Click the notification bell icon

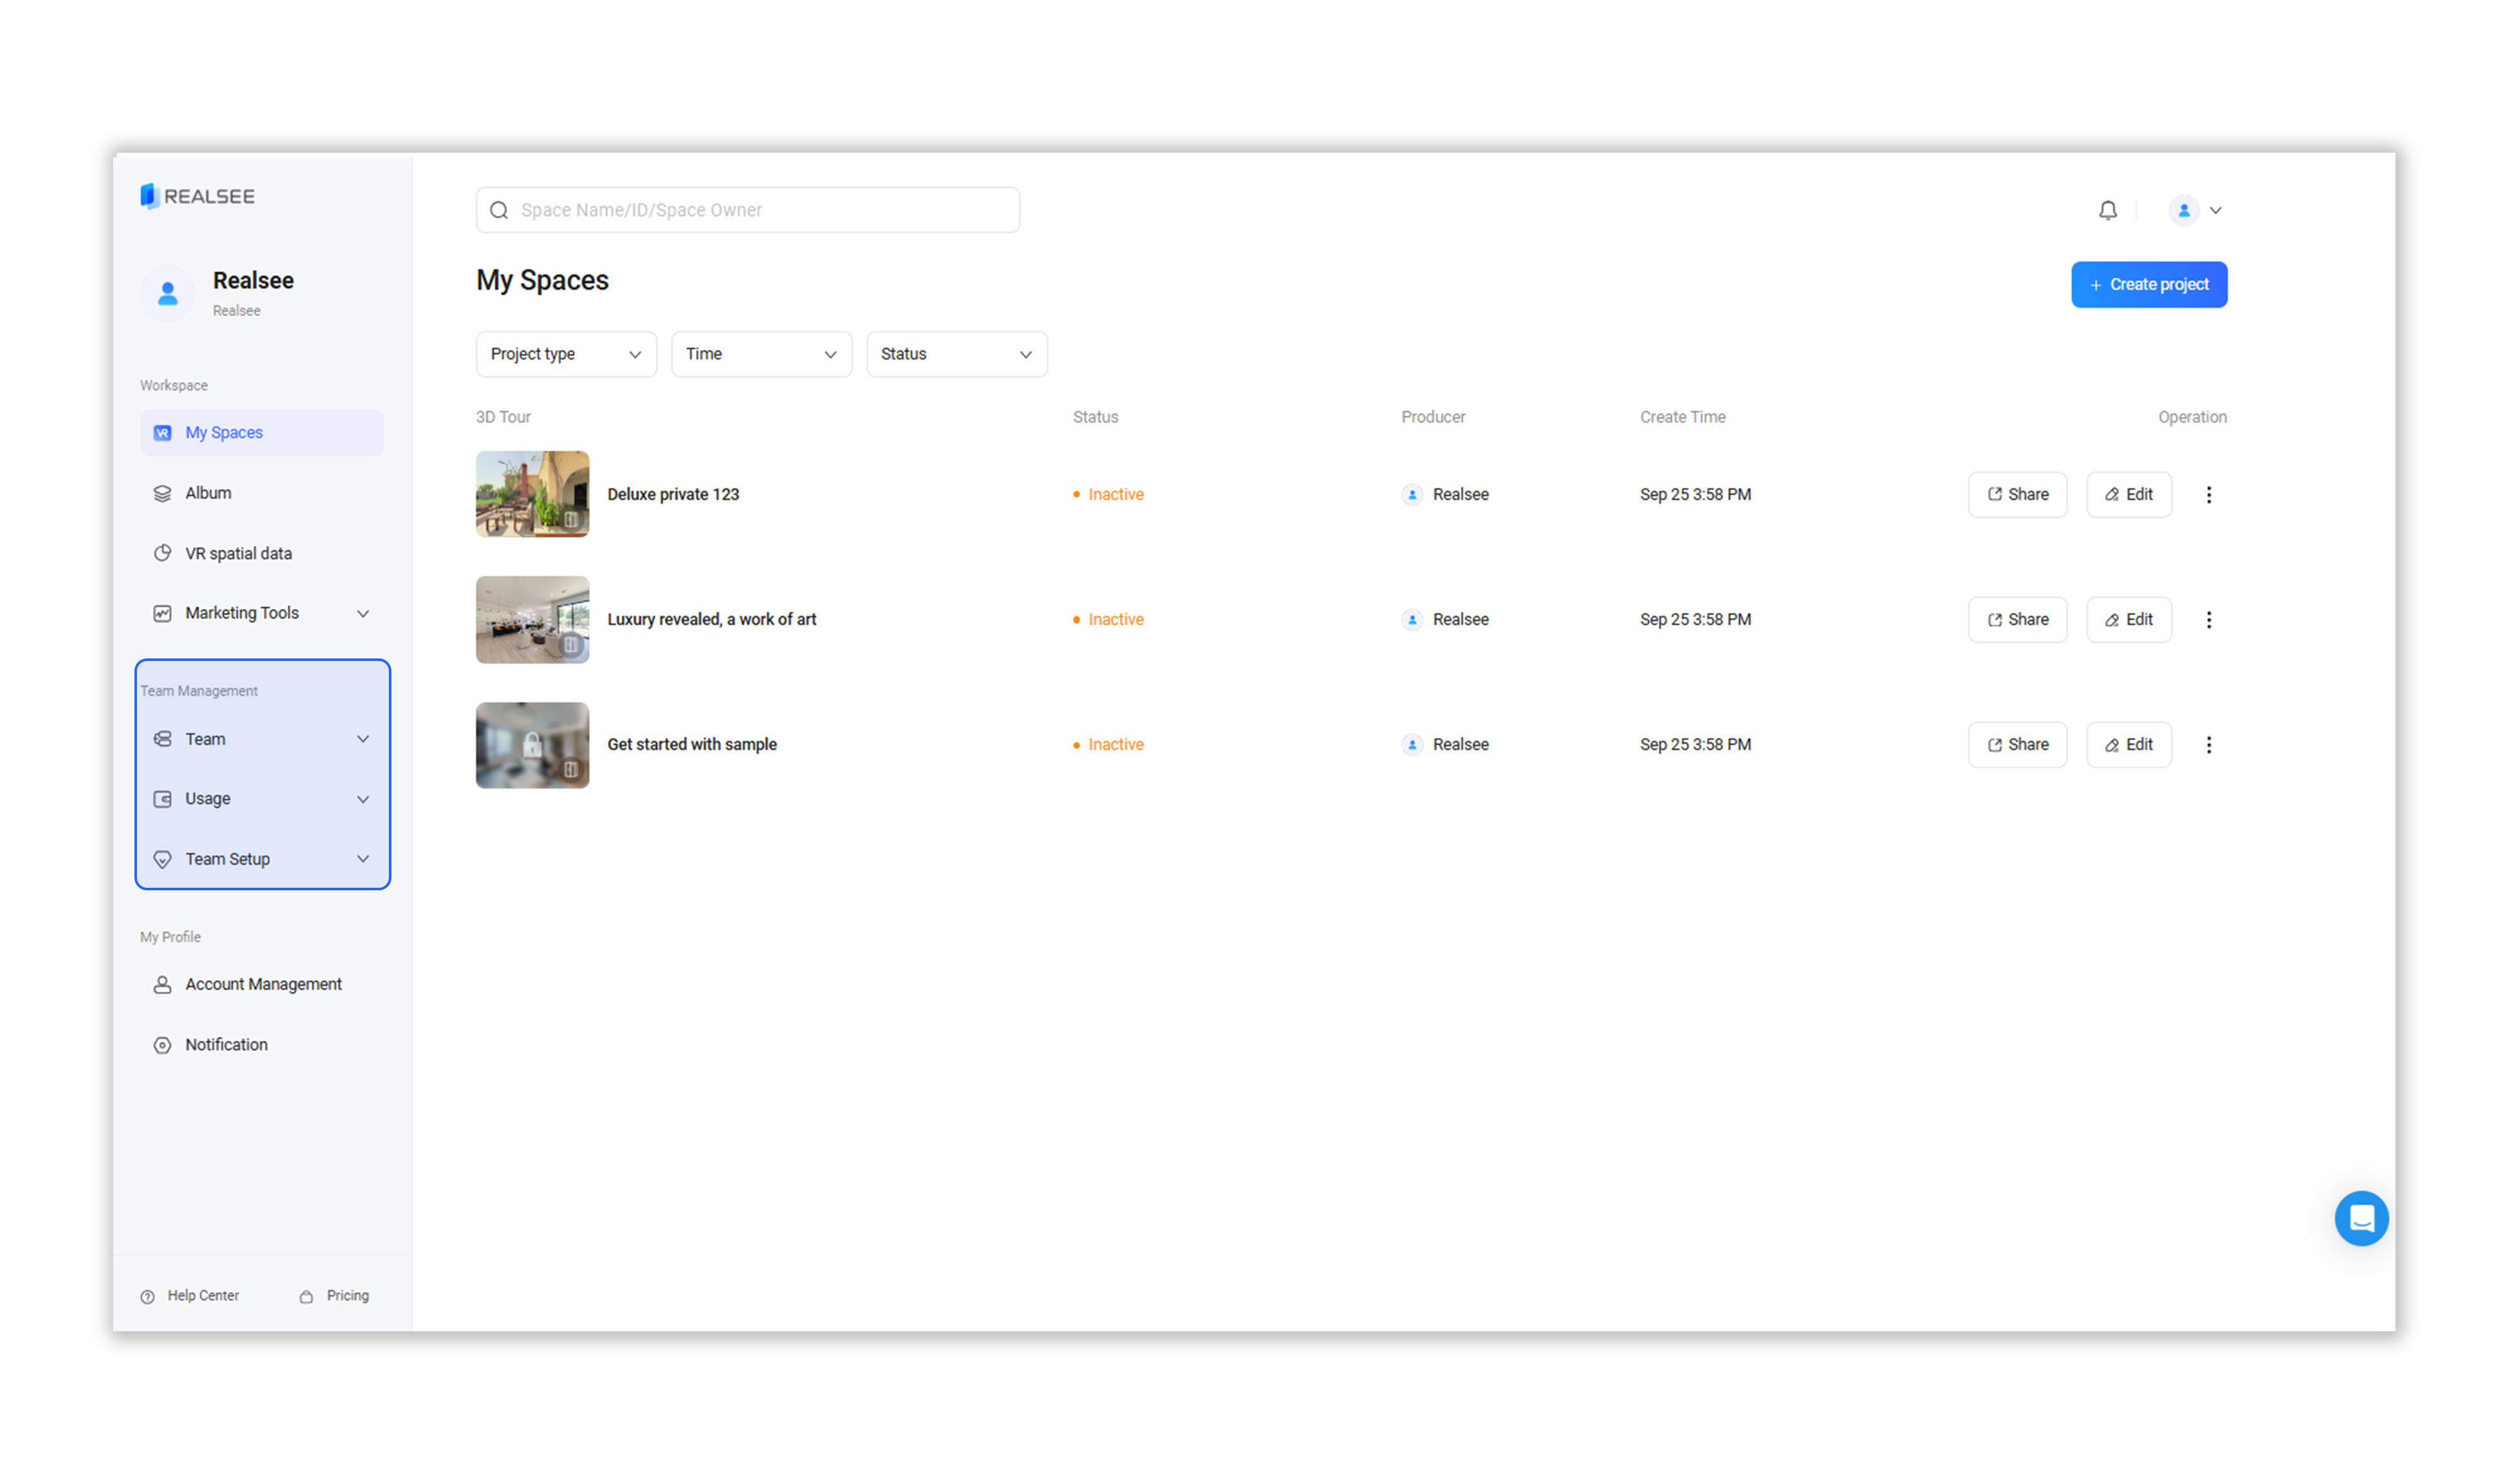(2107, 210)
